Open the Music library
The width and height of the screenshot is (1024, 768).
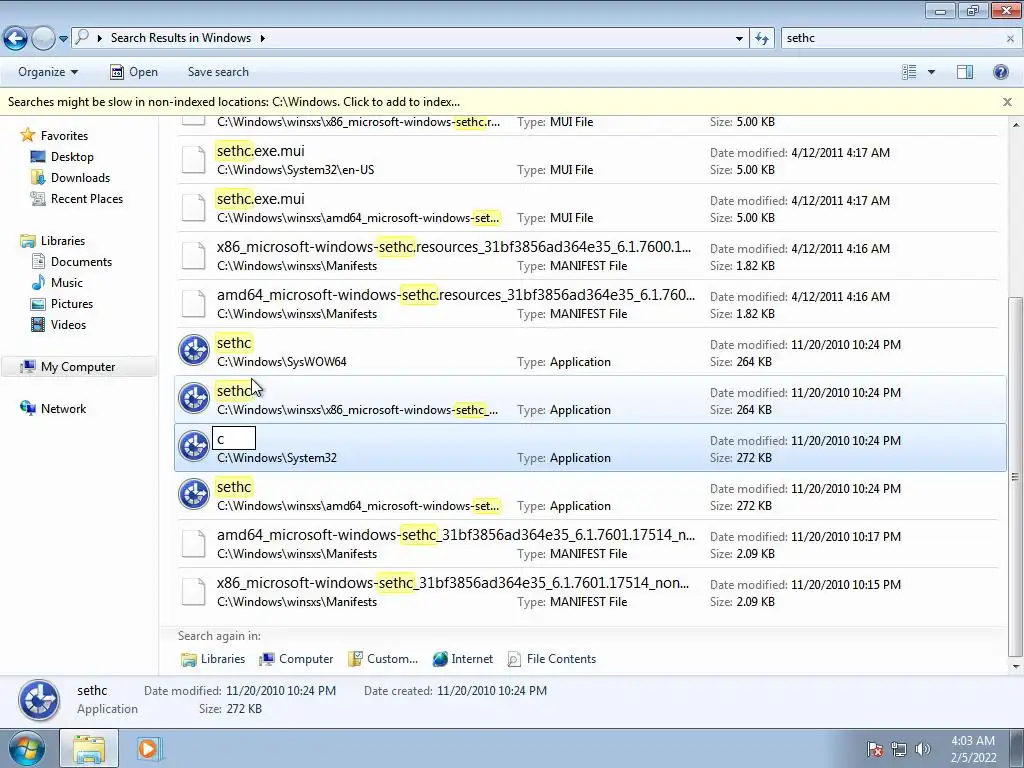[x=67, y=283]
